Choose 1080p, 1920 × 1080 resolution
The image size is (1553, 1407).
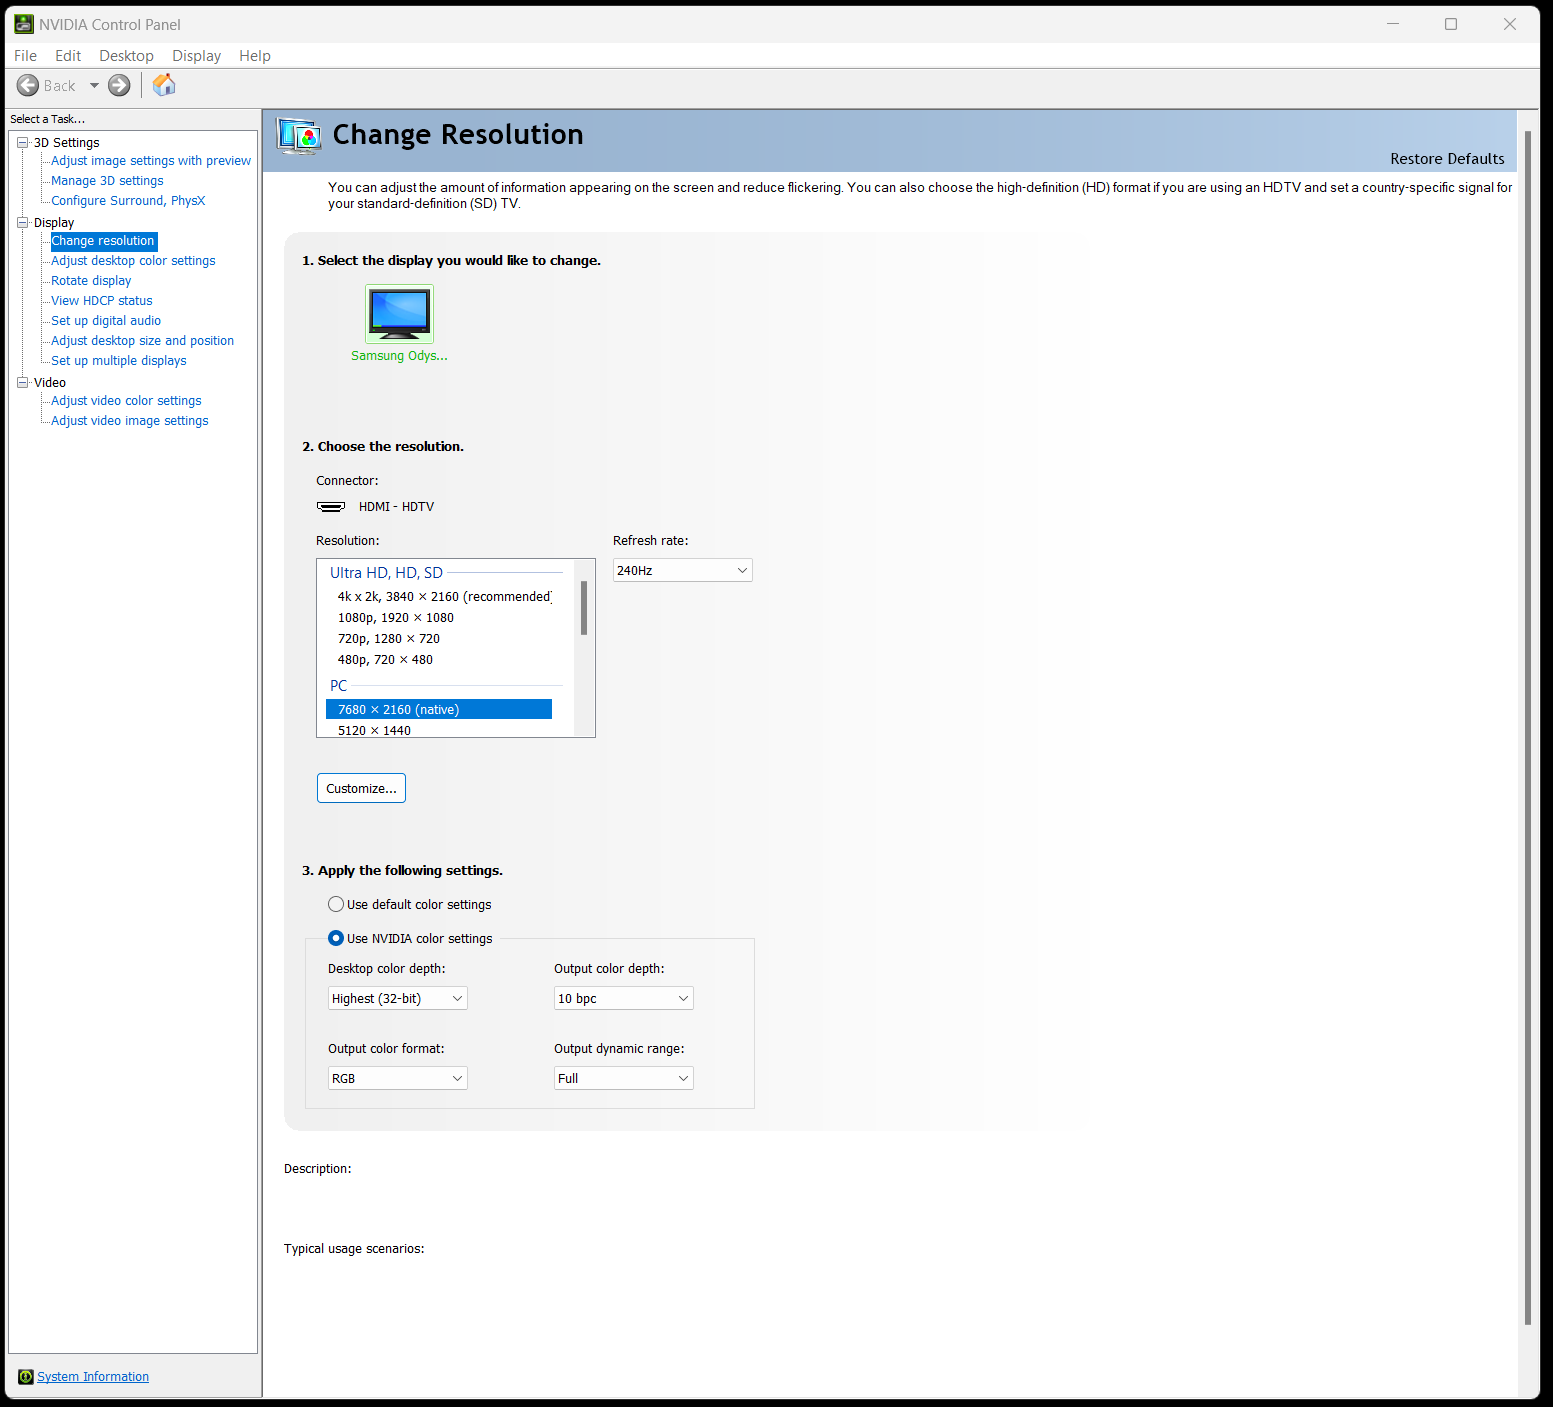(396, 618)
